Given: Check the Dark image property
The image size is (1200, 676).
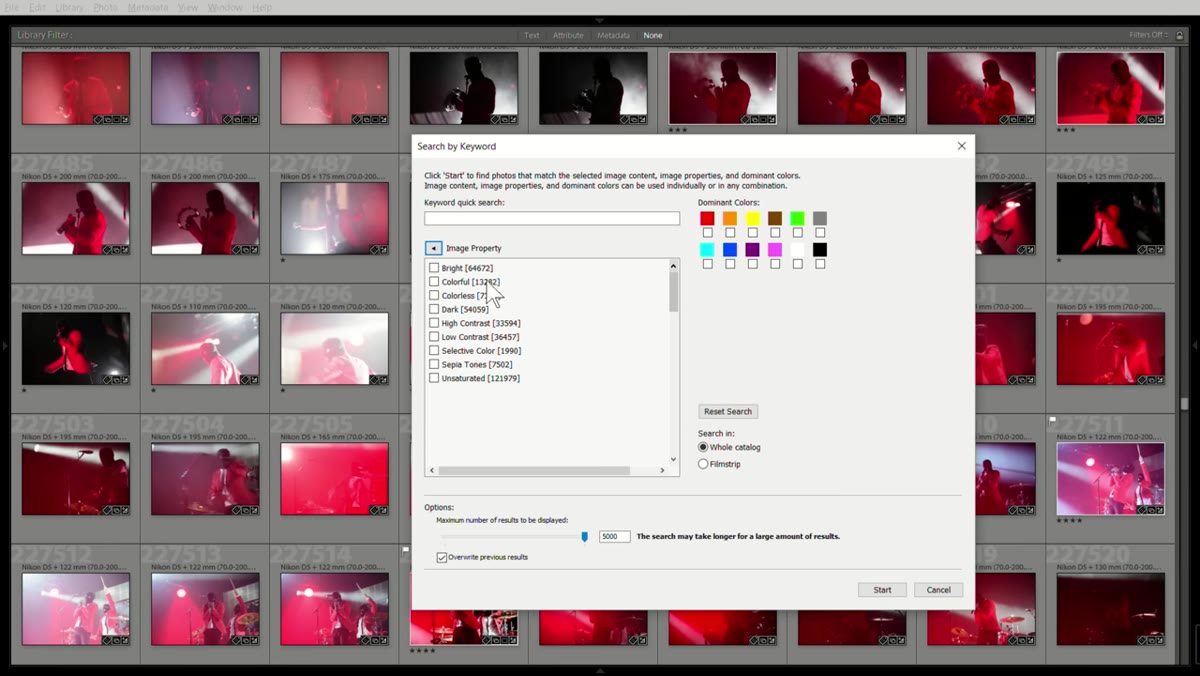Looking at the screenshot, I should (434, 310).
